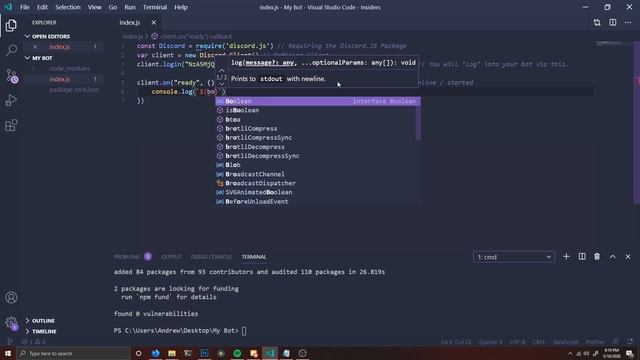Open the Help menu
This screenshot has height=360, width=640.
(181, 7)
